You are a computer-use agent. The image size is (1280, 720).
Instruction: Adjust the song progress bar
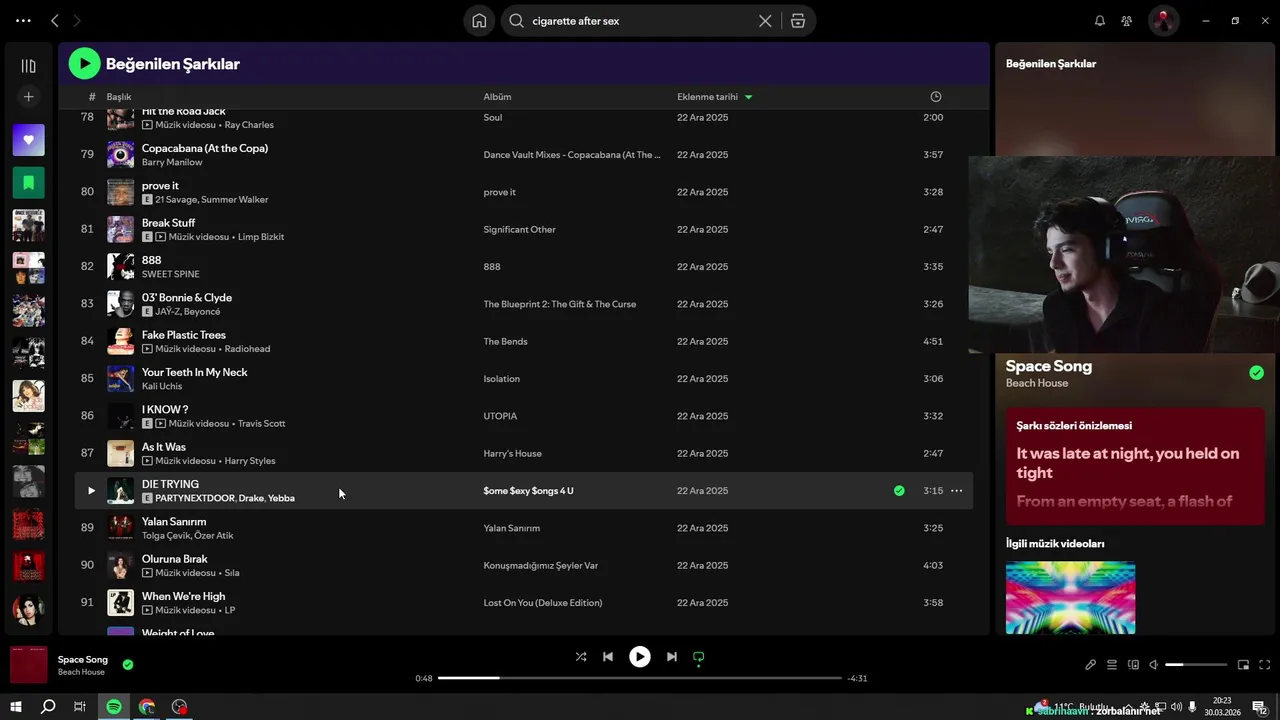(x=640, y=678)
